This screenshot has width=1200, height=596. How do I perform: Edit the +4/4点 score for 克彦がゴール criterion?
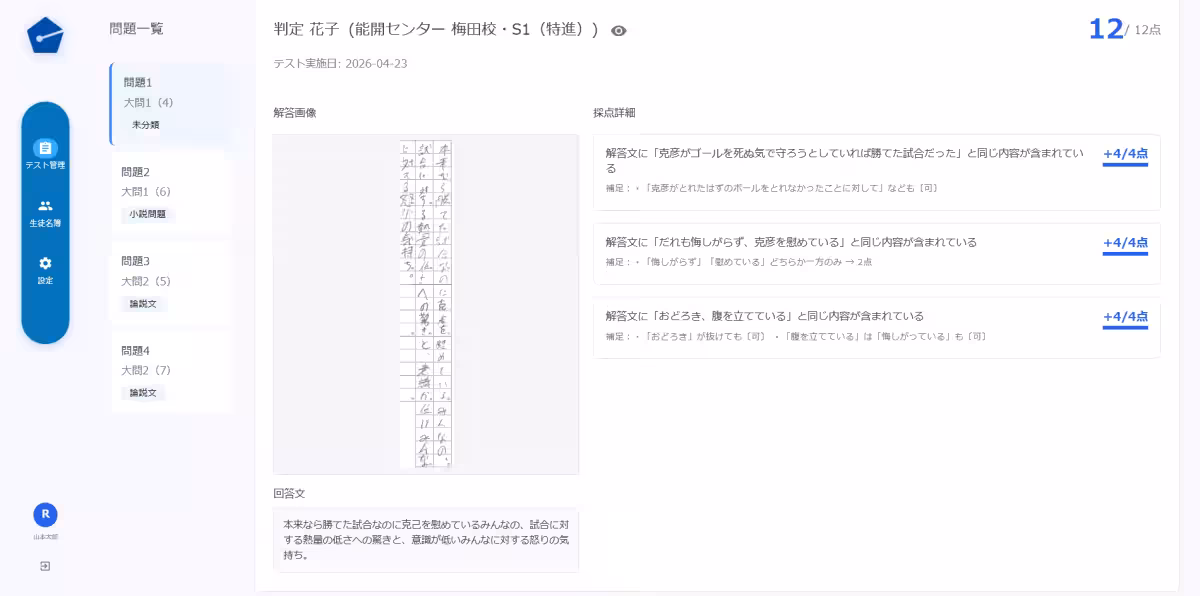pyautogui.click(x=1125, y=155)
